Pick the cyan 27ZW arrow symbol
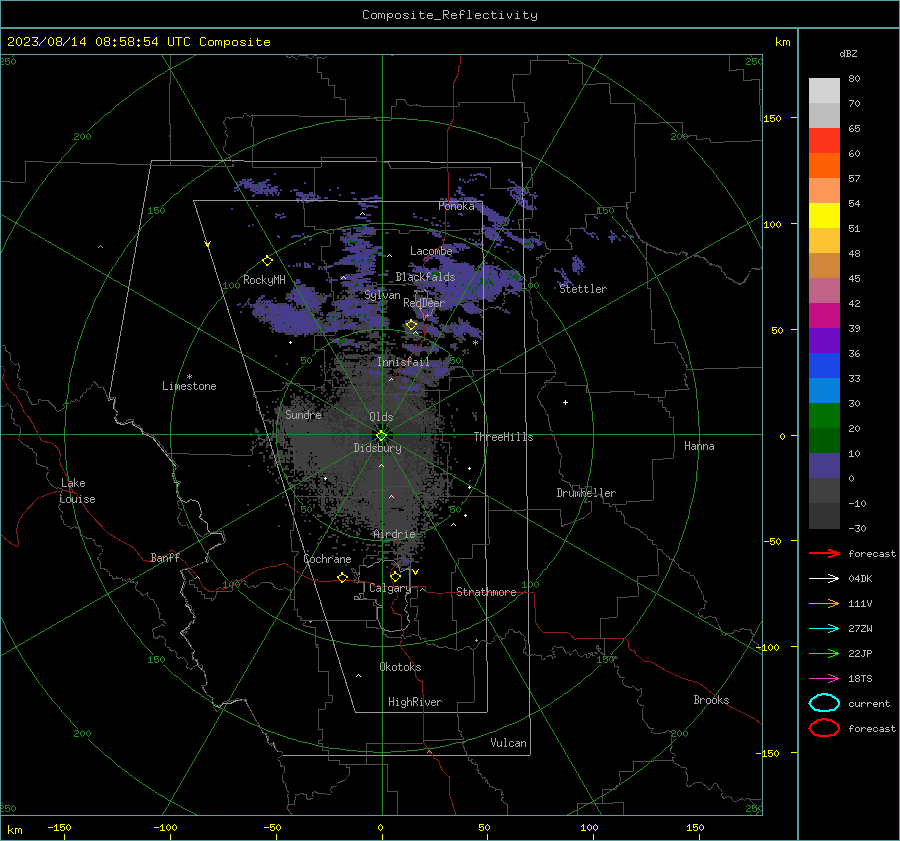The height and width of the screenshot is (841, 900). pyautogui.click(x=824, y=629)
